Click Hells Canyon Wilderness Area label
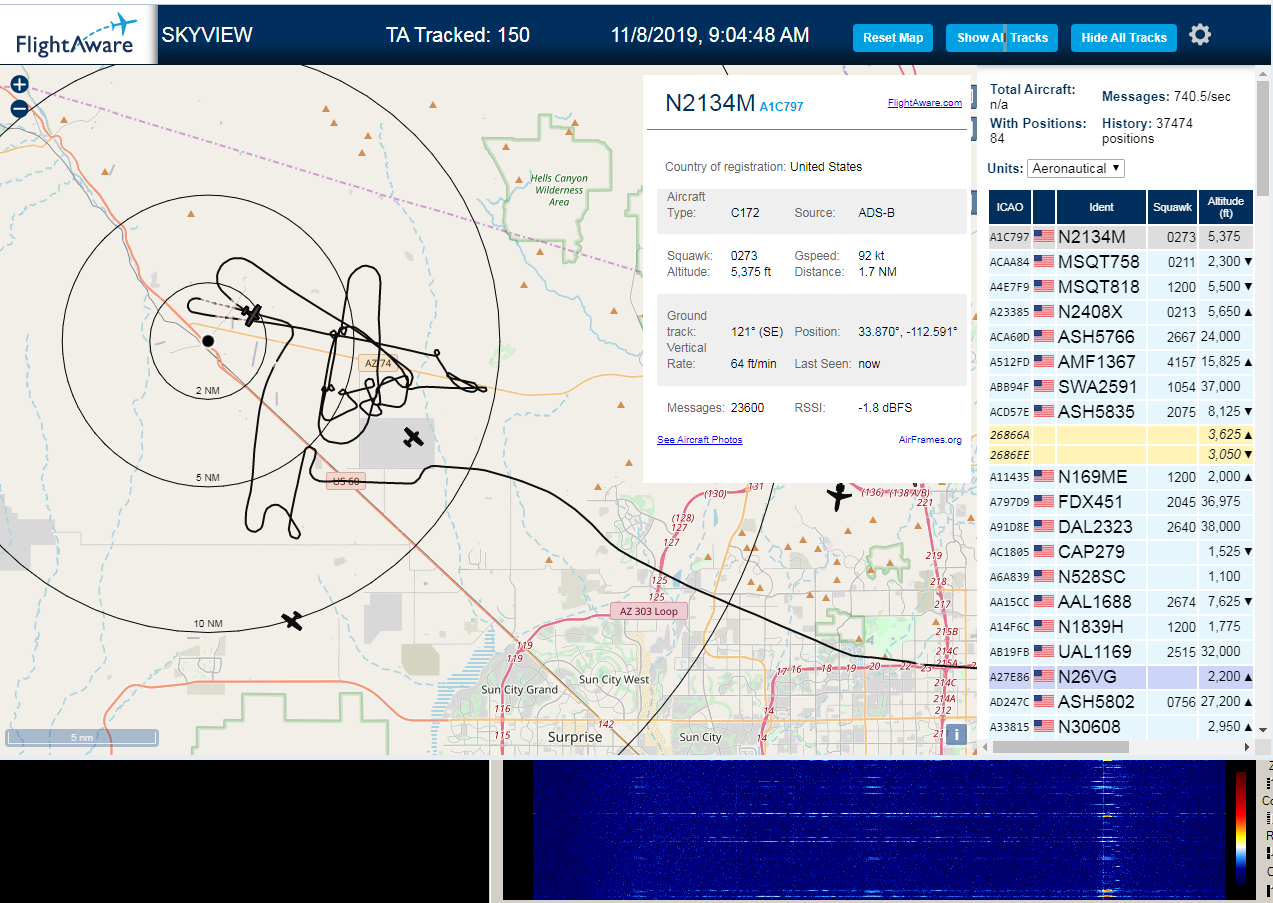 tap(559, 190)
